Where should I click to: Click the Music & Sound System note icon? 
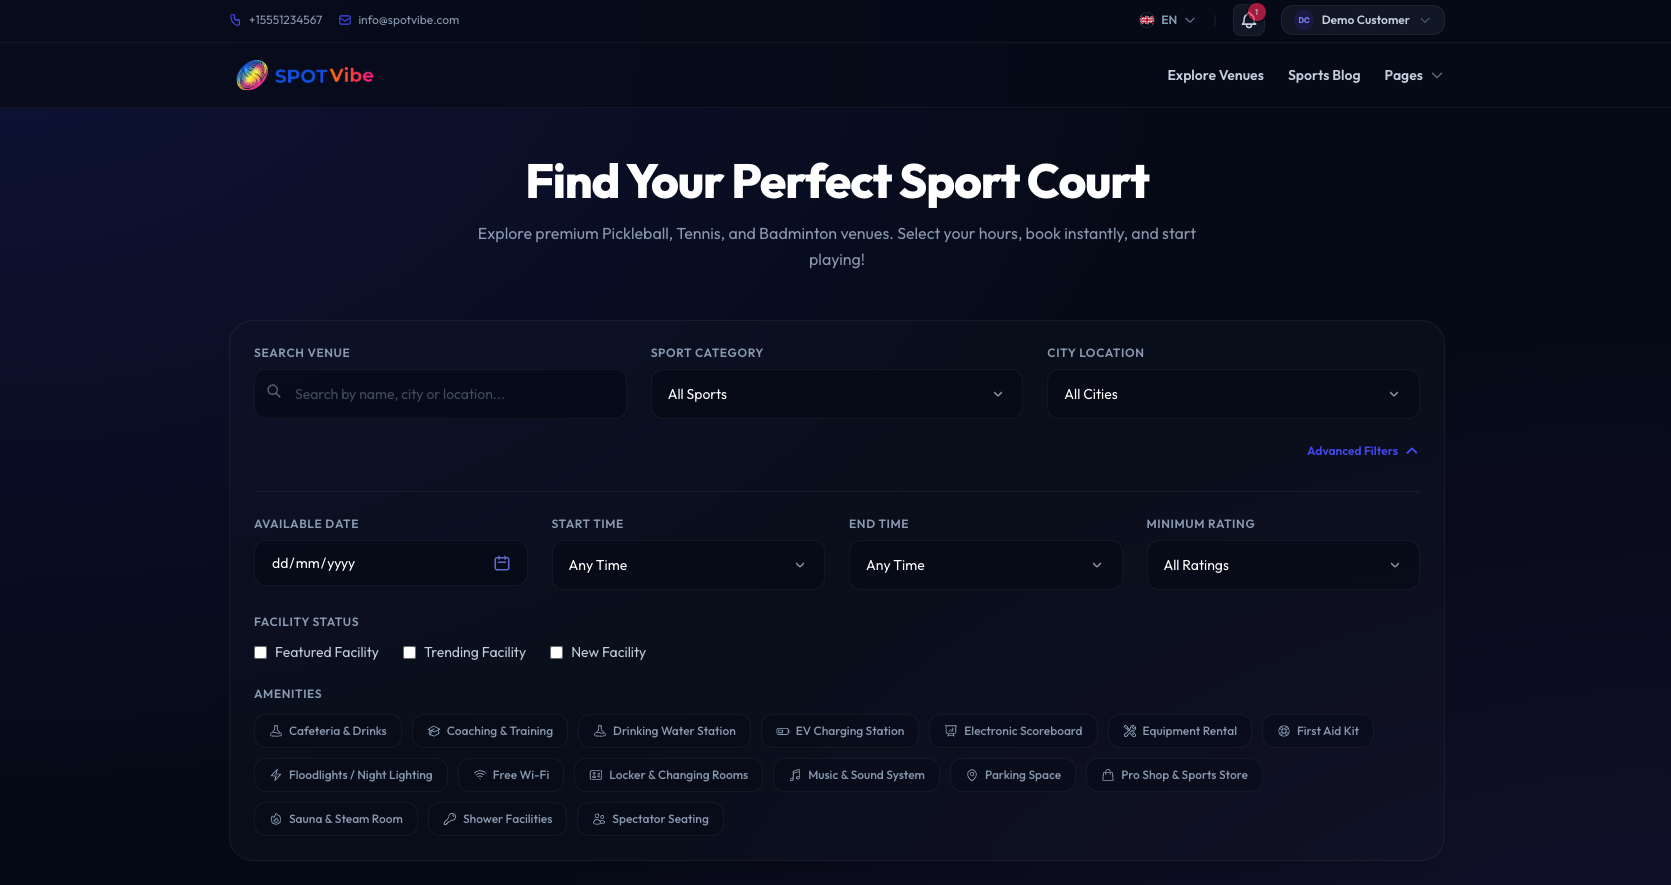click(x=795, y=775)
